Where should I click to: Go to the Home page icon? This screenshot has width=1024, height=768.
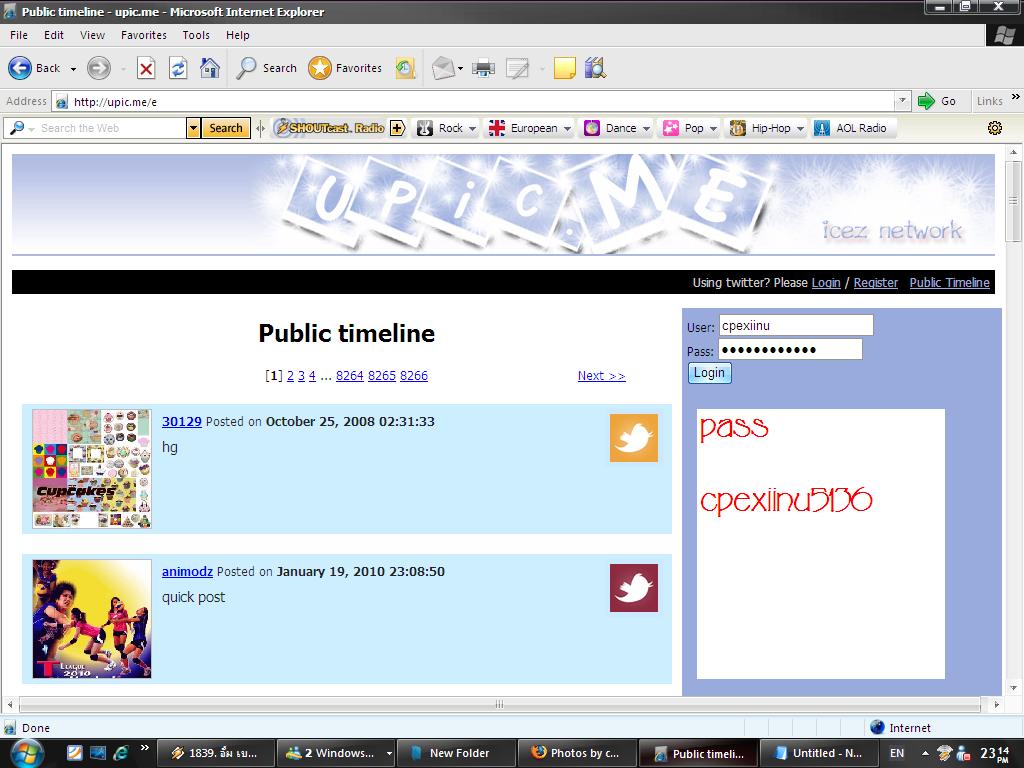(x=210, y=68)
